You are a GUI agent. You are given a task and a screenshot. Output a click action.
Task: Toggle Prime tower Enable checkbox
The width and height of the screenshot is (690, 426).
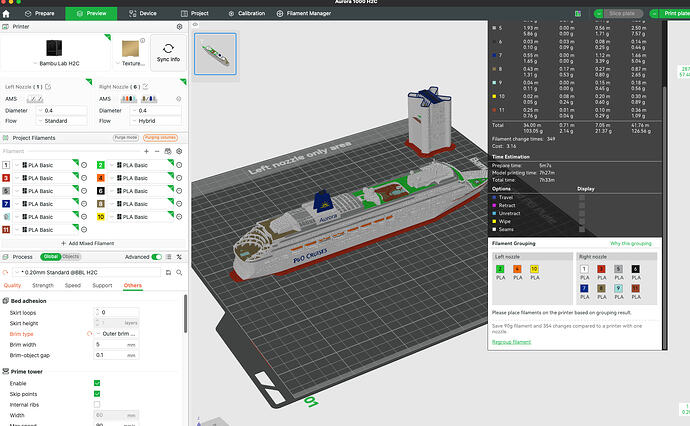tap(97, 383)
